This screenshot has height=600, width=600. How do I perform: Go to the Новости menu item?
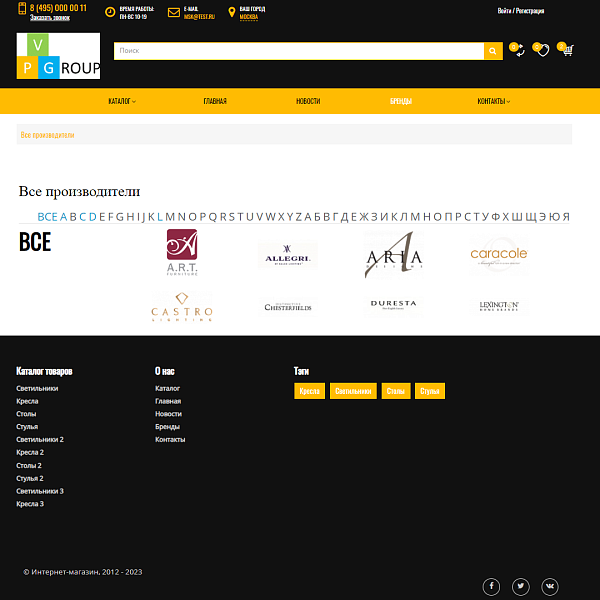[x=308, y=101]
